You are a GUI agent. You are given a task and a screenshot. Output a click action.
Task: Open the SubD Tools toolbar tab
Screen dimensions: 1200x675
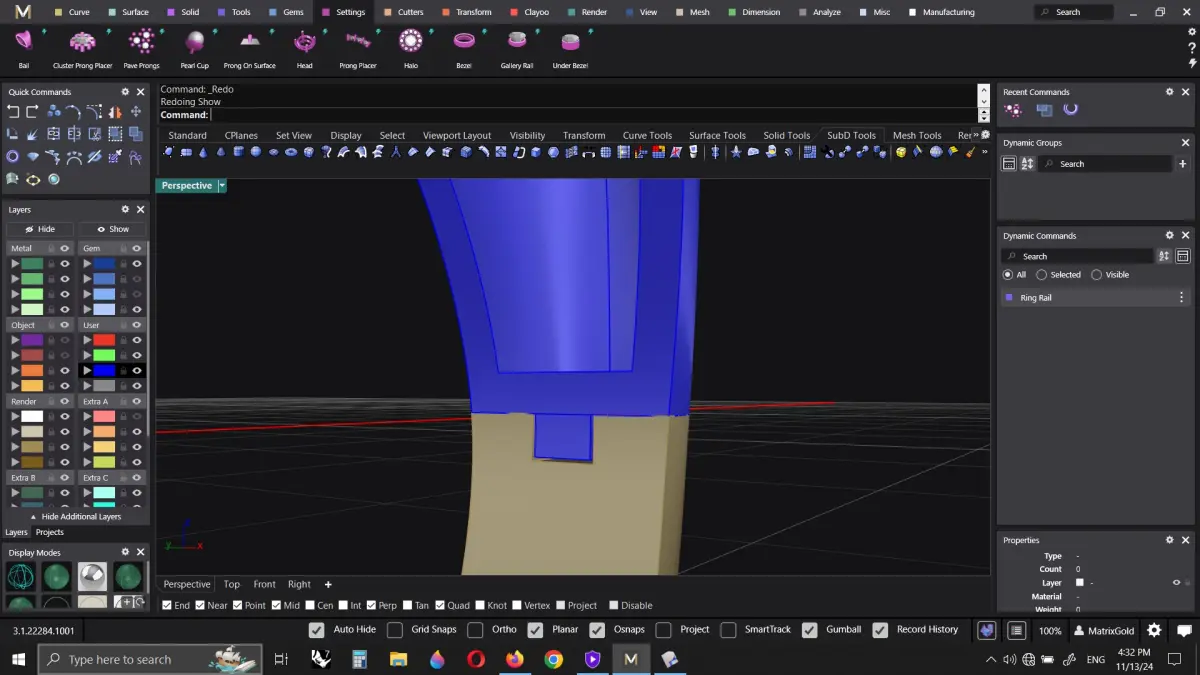[851, 136]
